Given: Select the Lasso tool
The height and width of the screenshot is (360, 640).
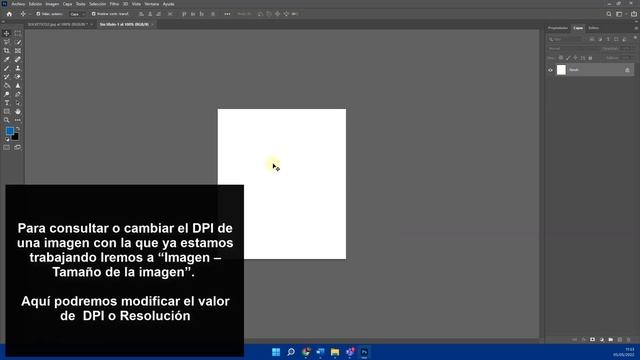Looking at the screenshot, I should [x=7, y=42].
